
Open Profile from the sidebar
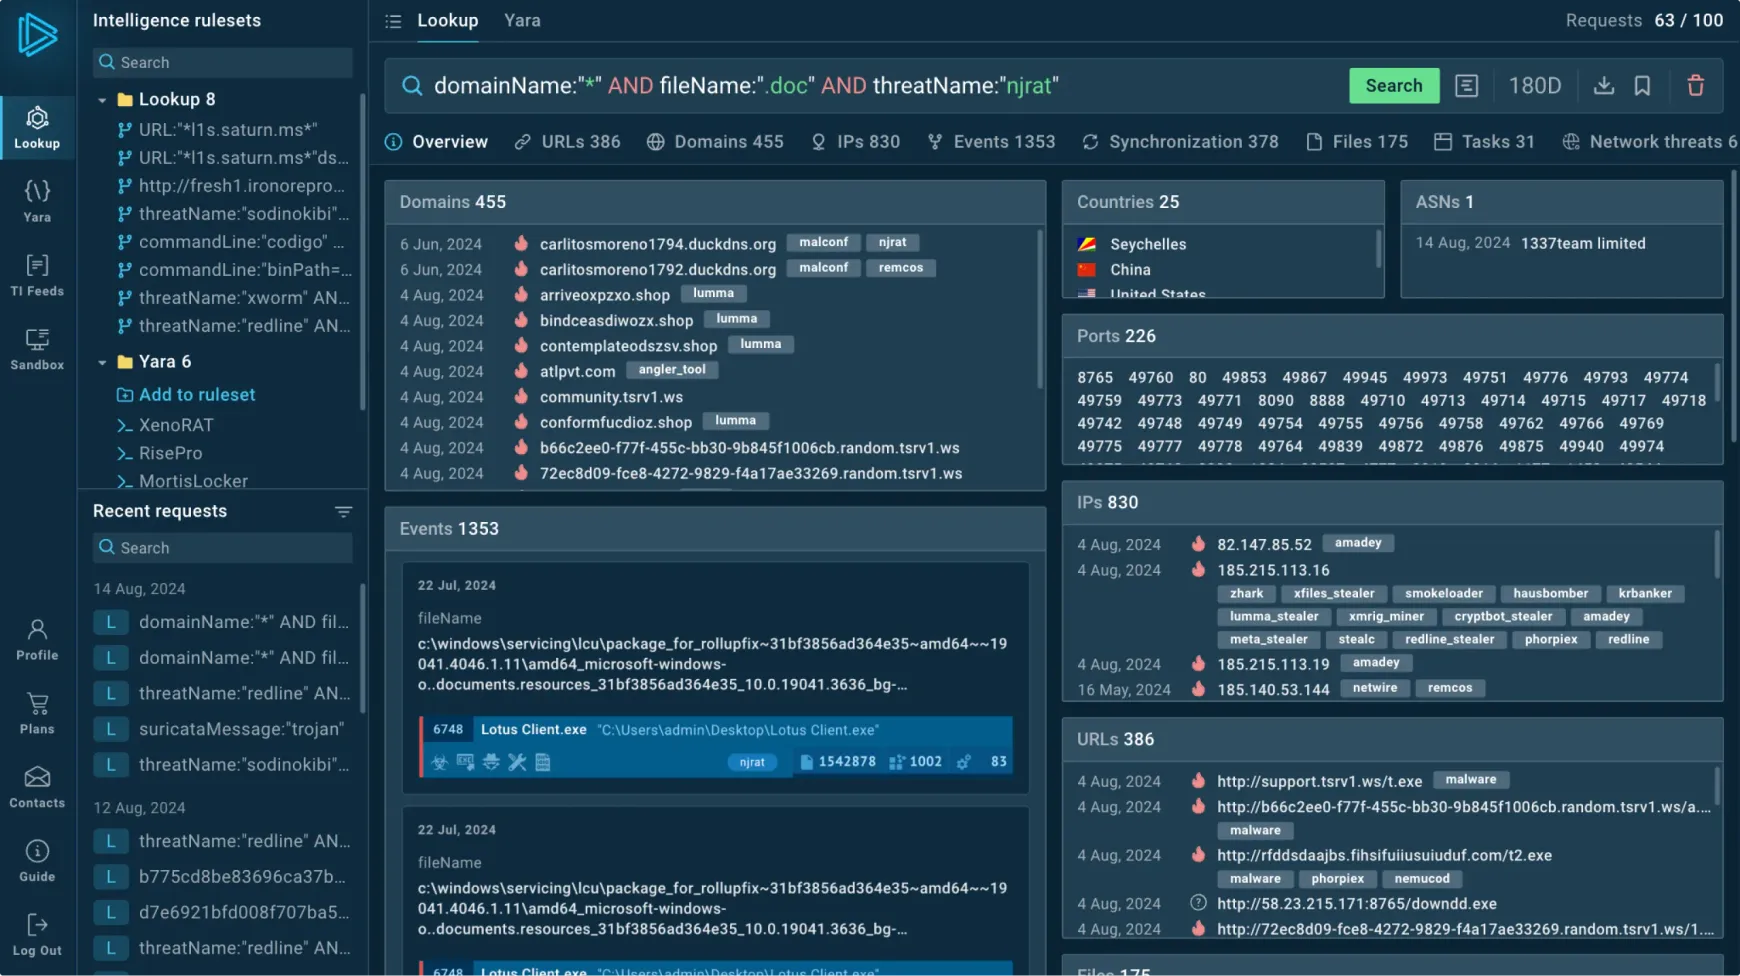coord(37,638)
